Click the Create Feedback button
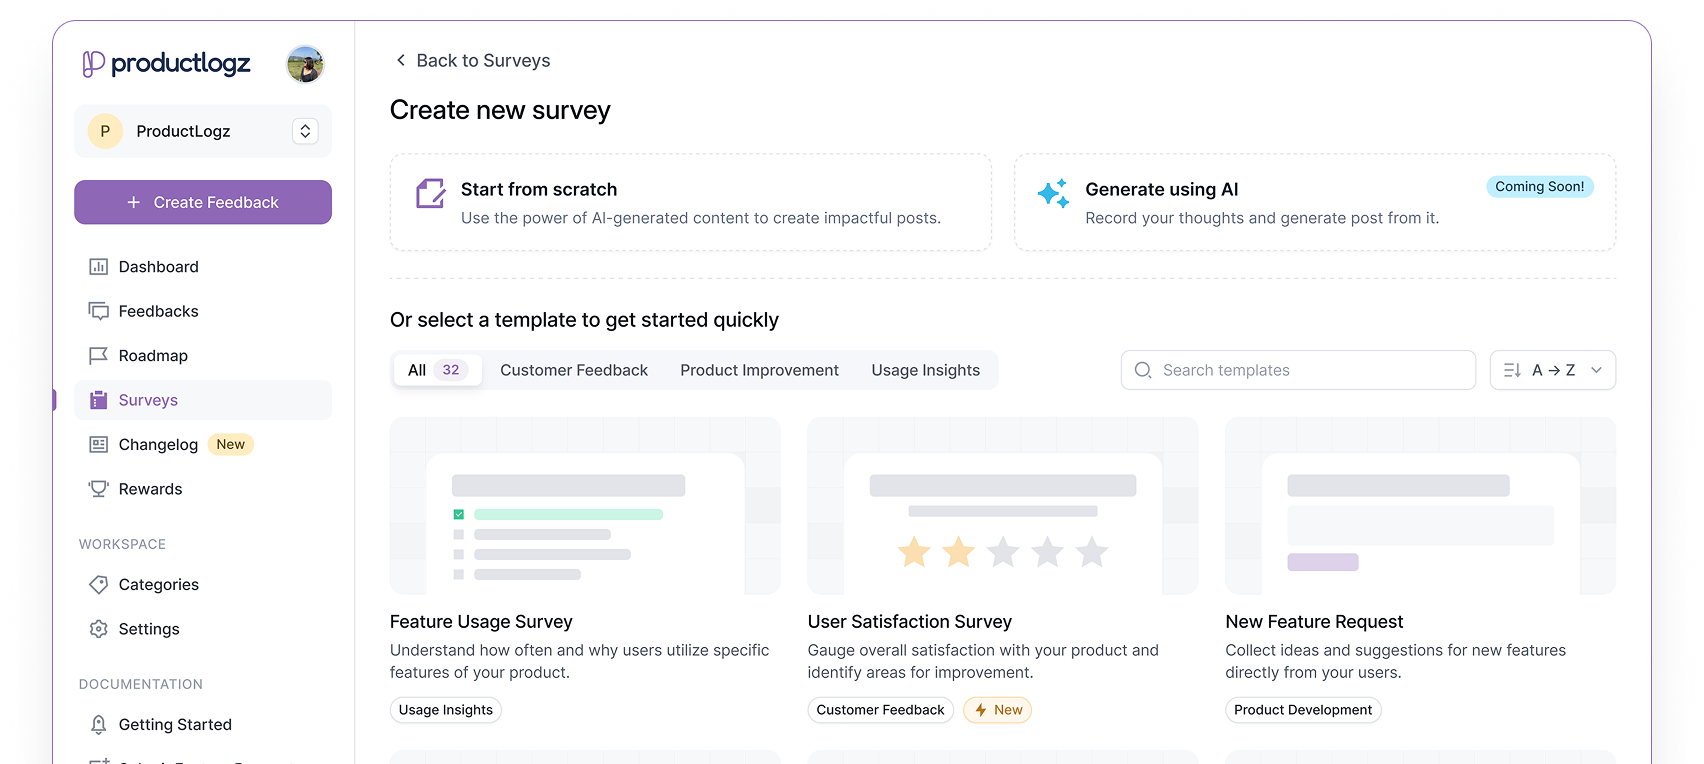 tap(203, 202)
